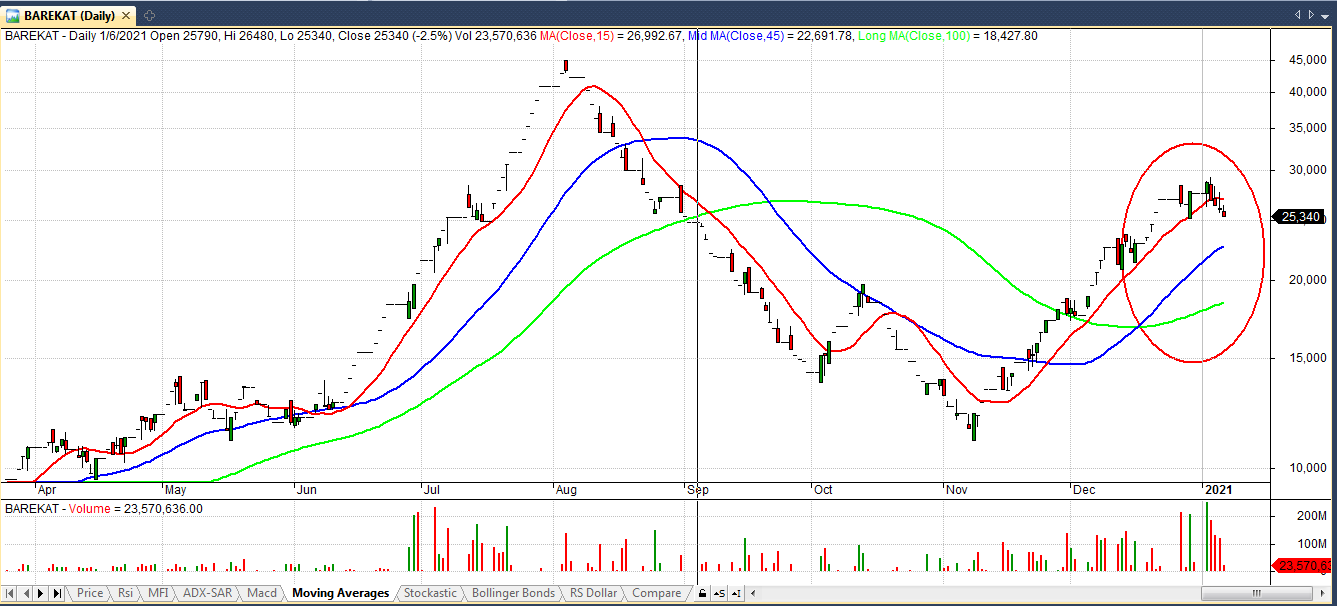Open the ADX-SAR sheet tab

coord(206,593)
